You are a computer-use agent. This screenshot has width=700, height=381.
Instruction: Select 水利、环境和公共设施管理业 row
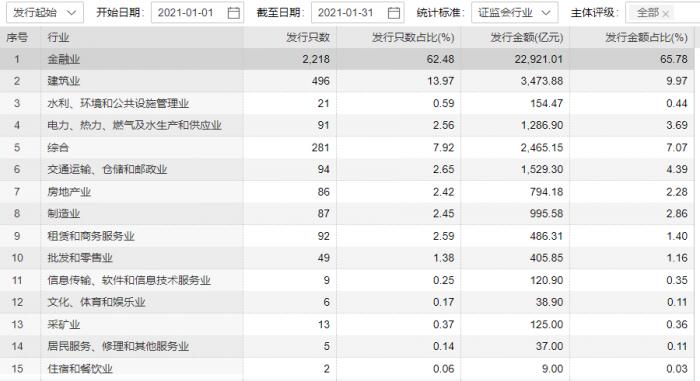pyautogui.click(x=347, y=103)
